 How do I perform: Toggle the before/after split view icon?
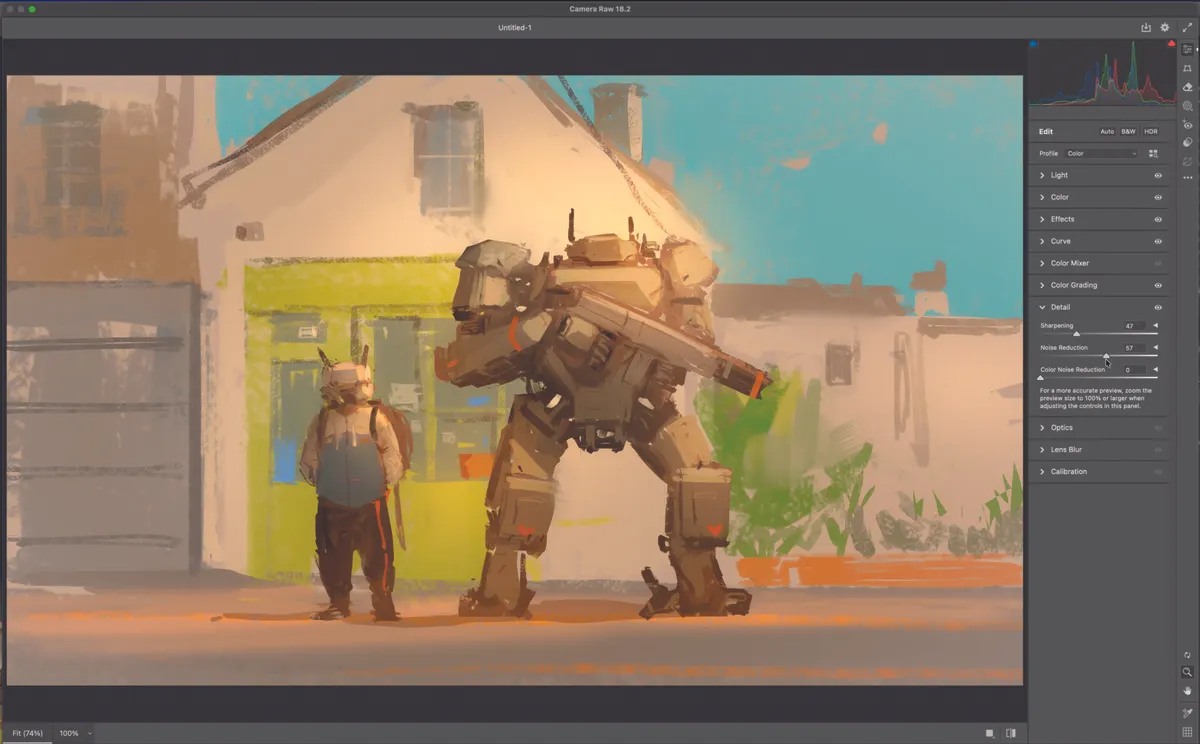(x=1011, y=733)
